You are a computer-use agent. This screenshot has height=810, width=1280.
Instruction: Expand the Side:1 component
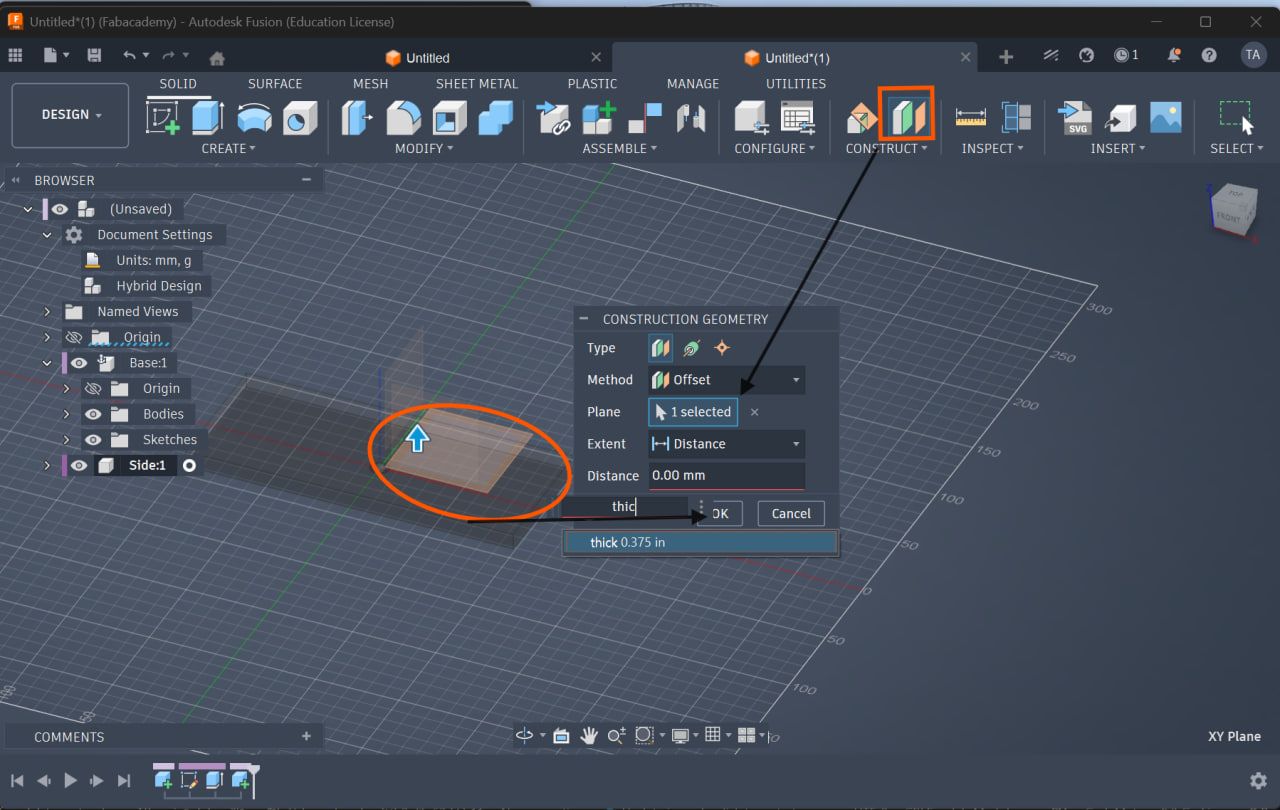[x=47, y=465]
